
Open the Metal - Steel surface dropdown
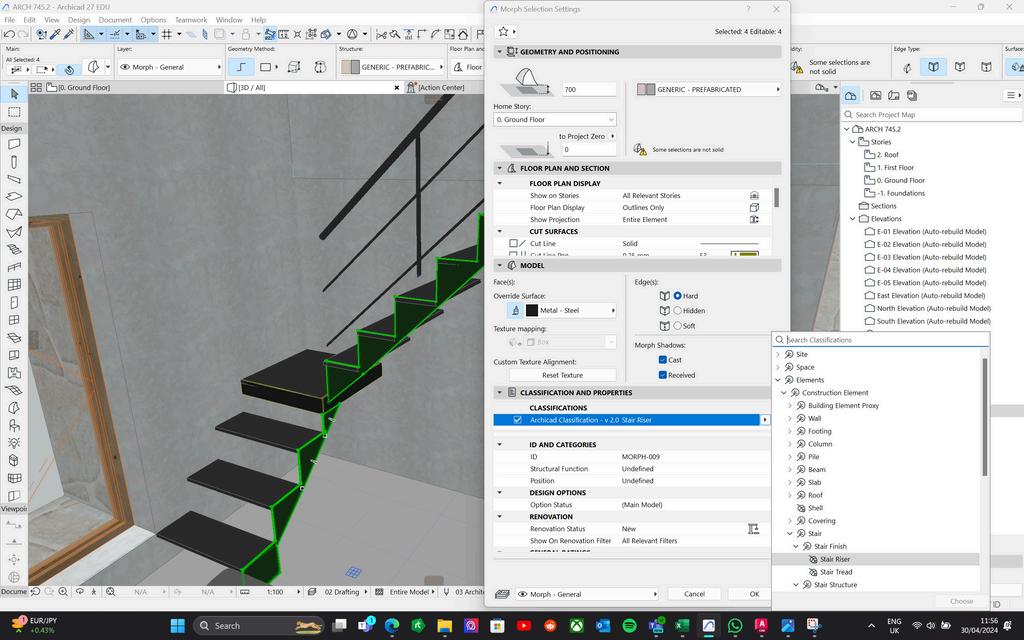[x=570, y=311]
